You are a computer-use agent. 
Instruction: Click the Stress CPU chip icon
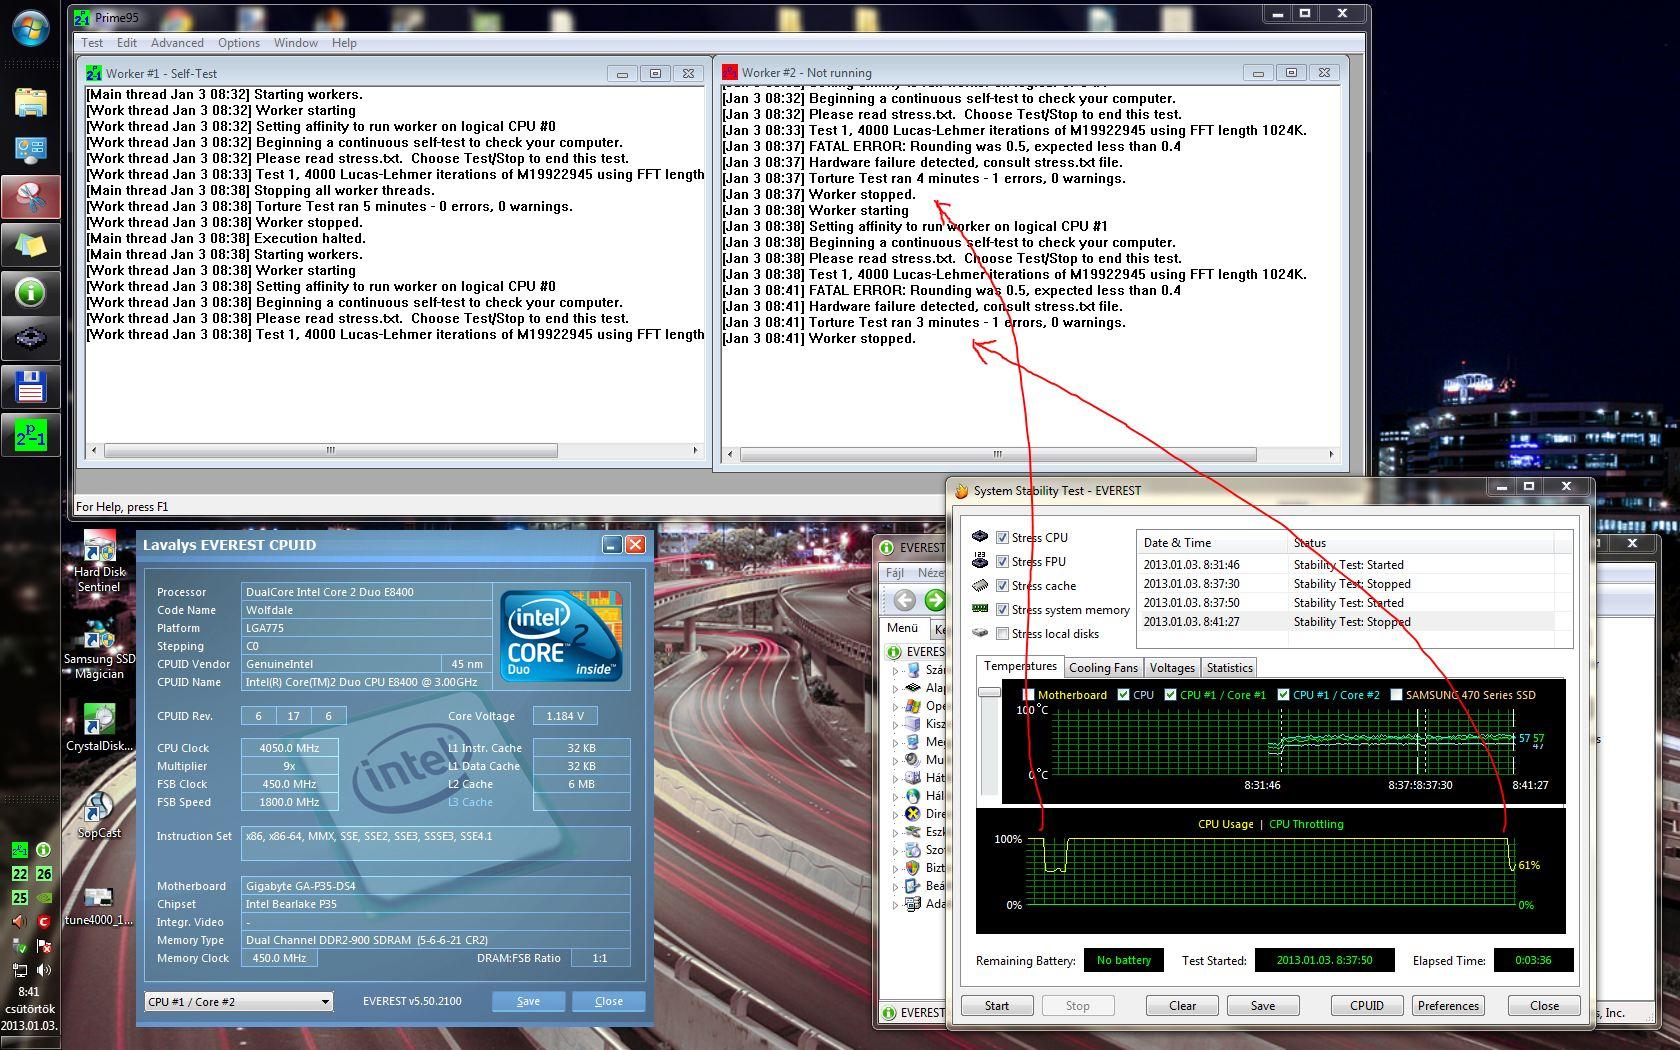[x=980, y=537]
